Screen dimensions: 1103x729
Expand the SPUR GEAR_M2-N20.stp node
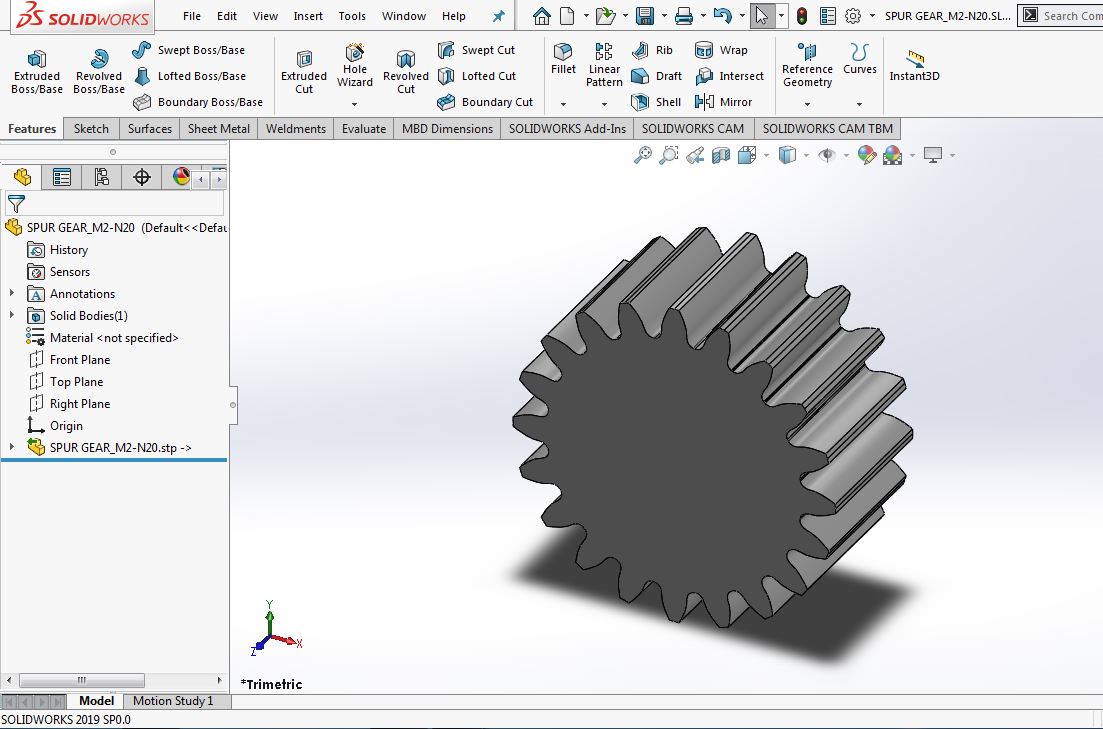(x=11, y=447)
